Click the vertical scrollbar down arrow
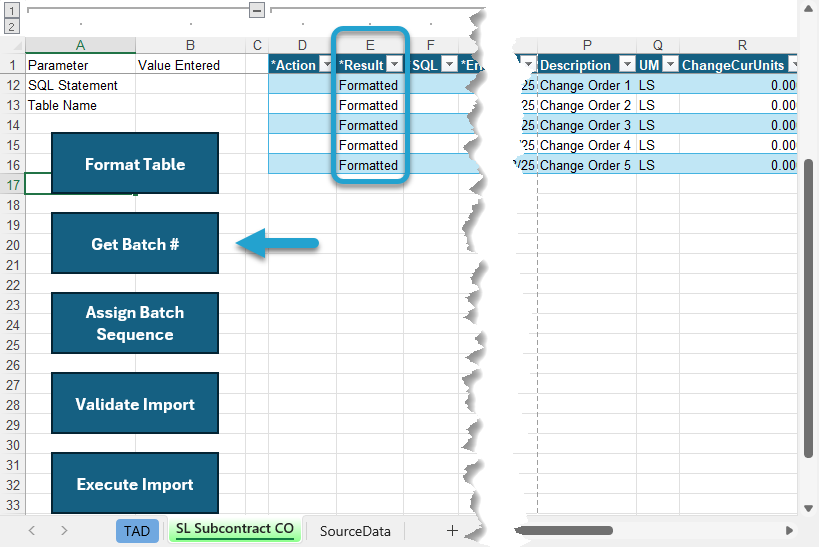The image size is (819, 547). click(809, 508)
